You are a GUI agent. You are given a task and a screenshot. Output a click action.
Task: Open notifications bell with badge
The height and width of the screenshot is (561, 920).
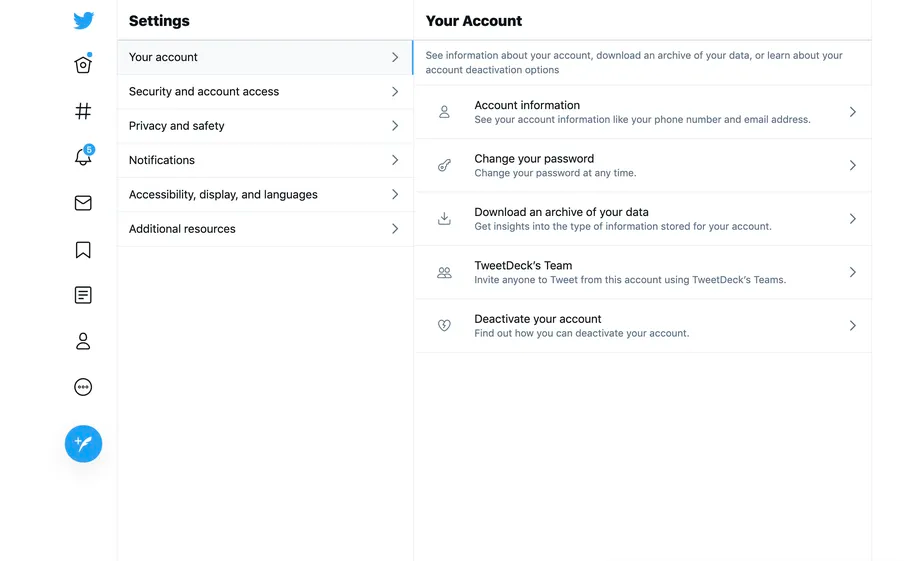tap(83, 157)
